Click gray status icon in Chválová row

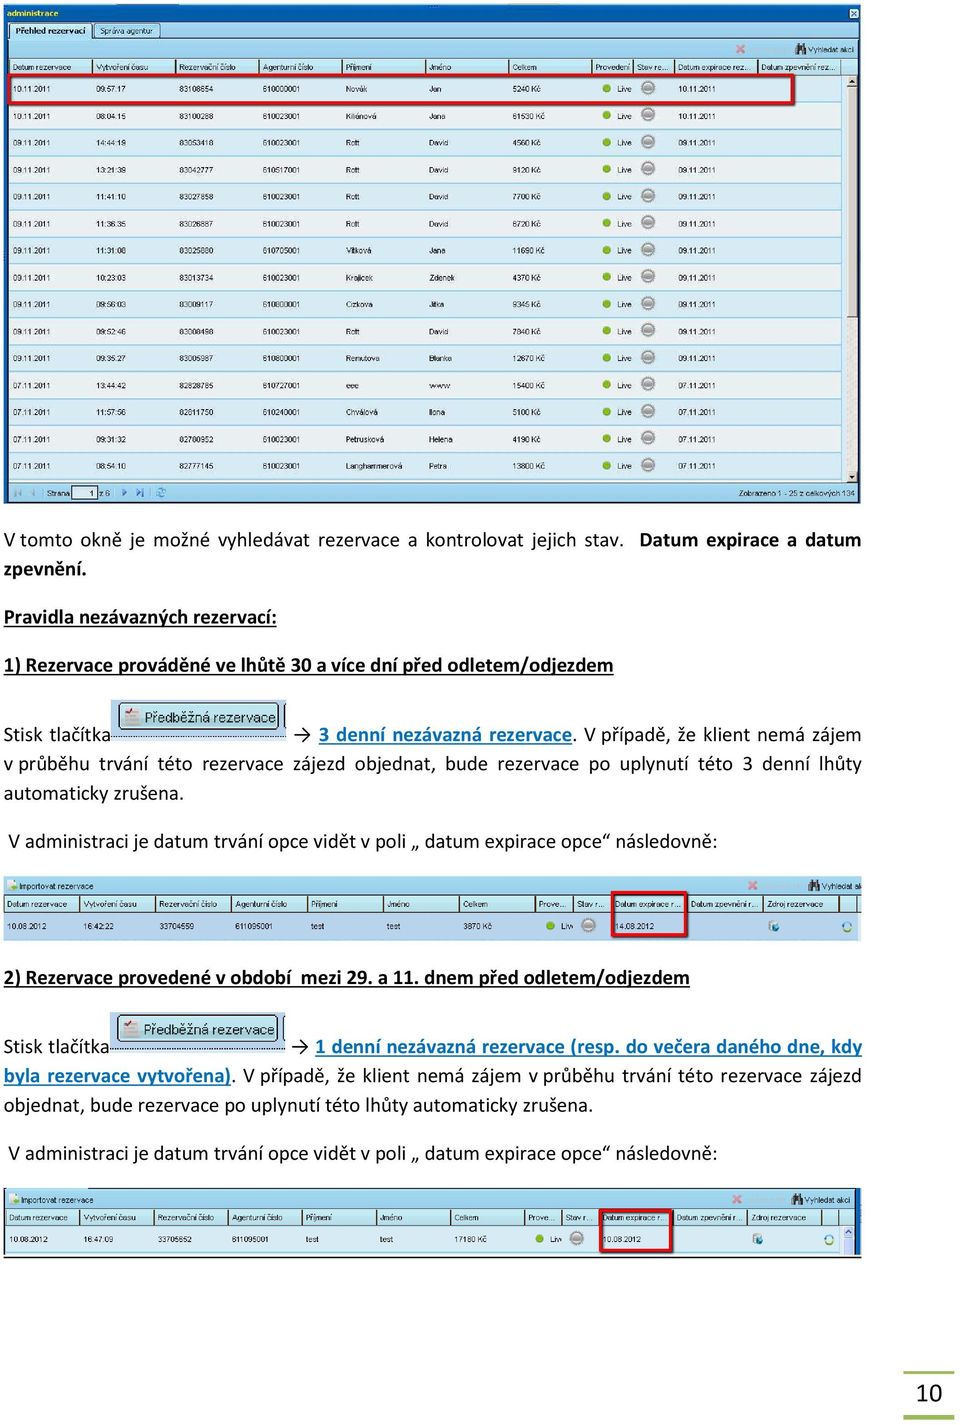pos(648,412)
